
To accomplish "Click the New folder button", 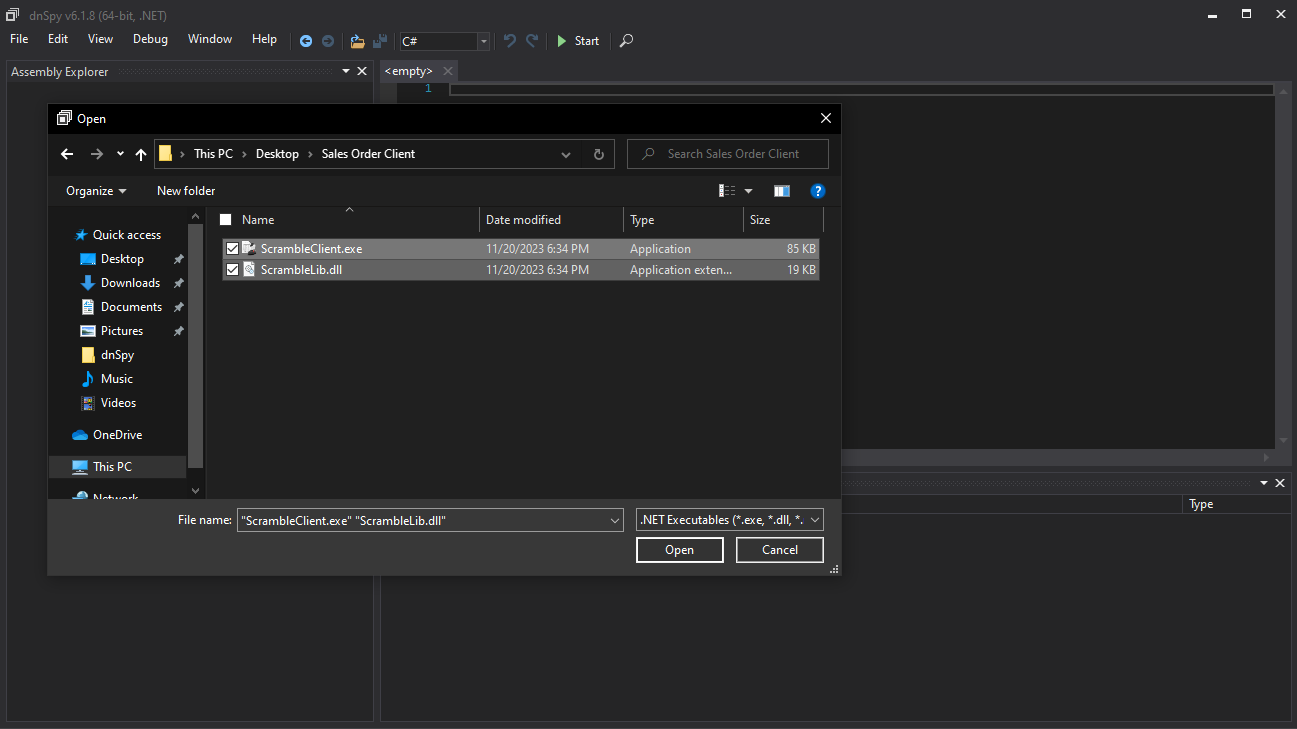I will [186, 191].
